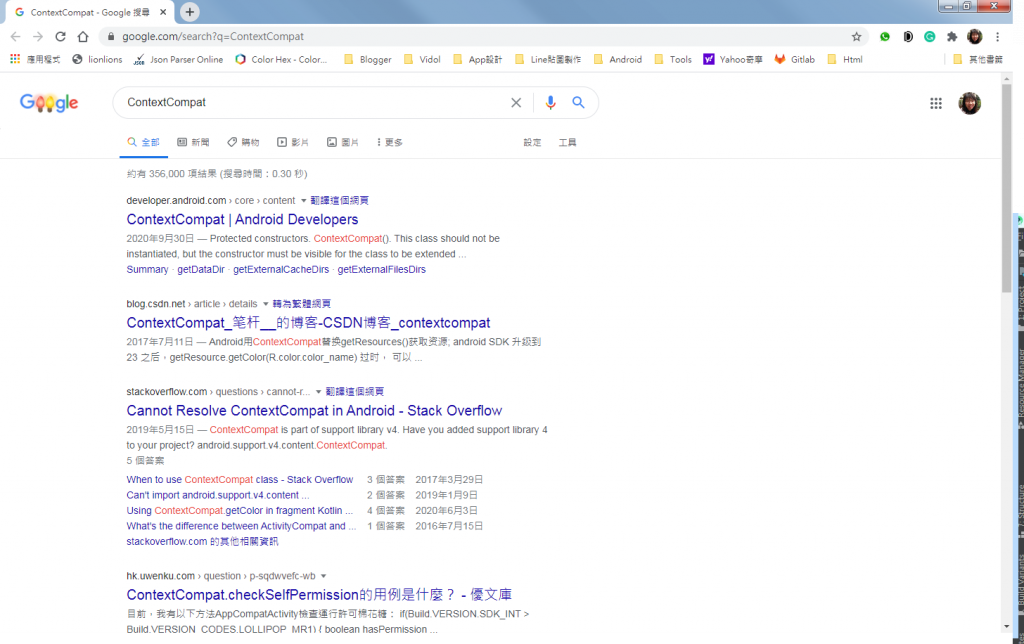Open stackoverflow.com 的其他相關資訊 link
The height and width of the screenshot is (644, 1024).
[x=202, y=541]
